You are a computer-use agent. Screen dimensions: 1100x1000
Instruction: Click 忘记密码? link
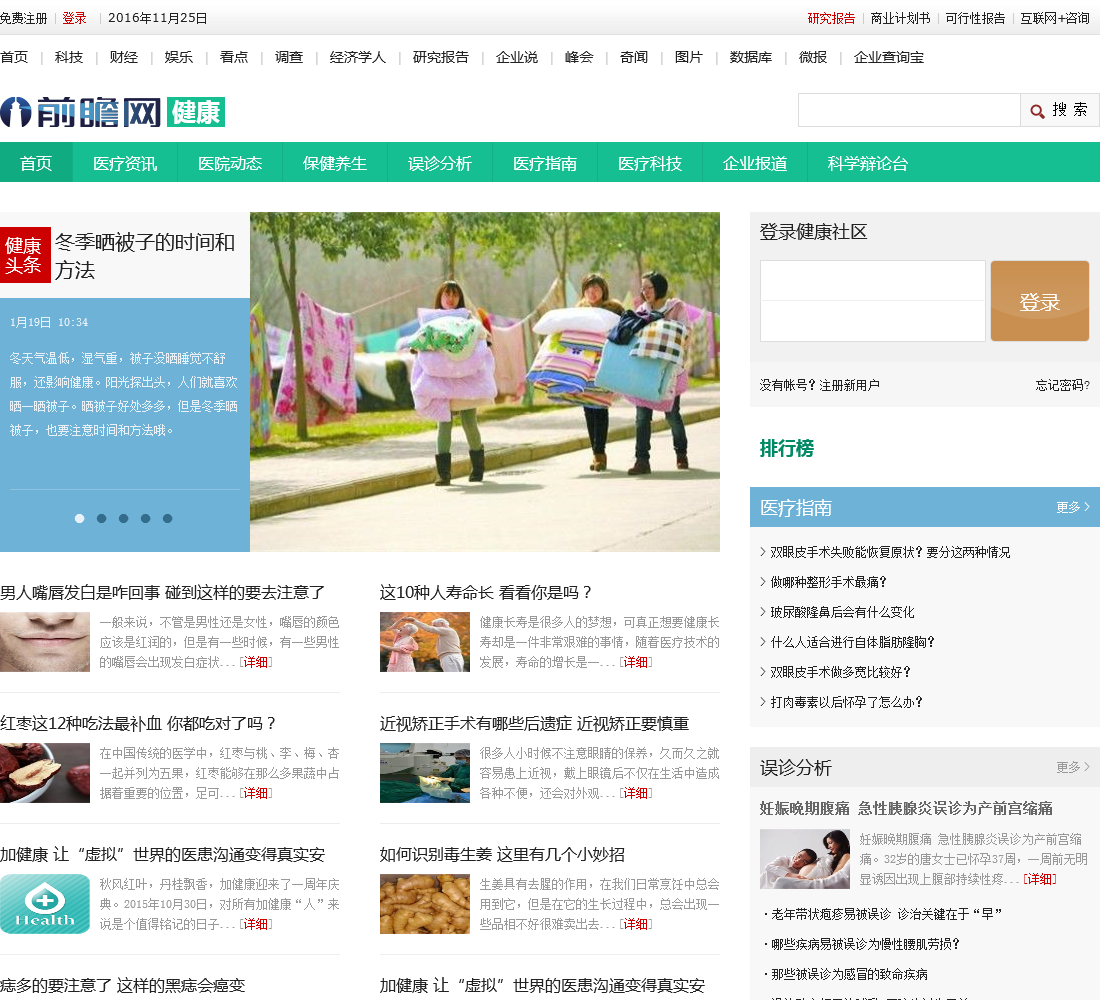(x=1063, y=385)
